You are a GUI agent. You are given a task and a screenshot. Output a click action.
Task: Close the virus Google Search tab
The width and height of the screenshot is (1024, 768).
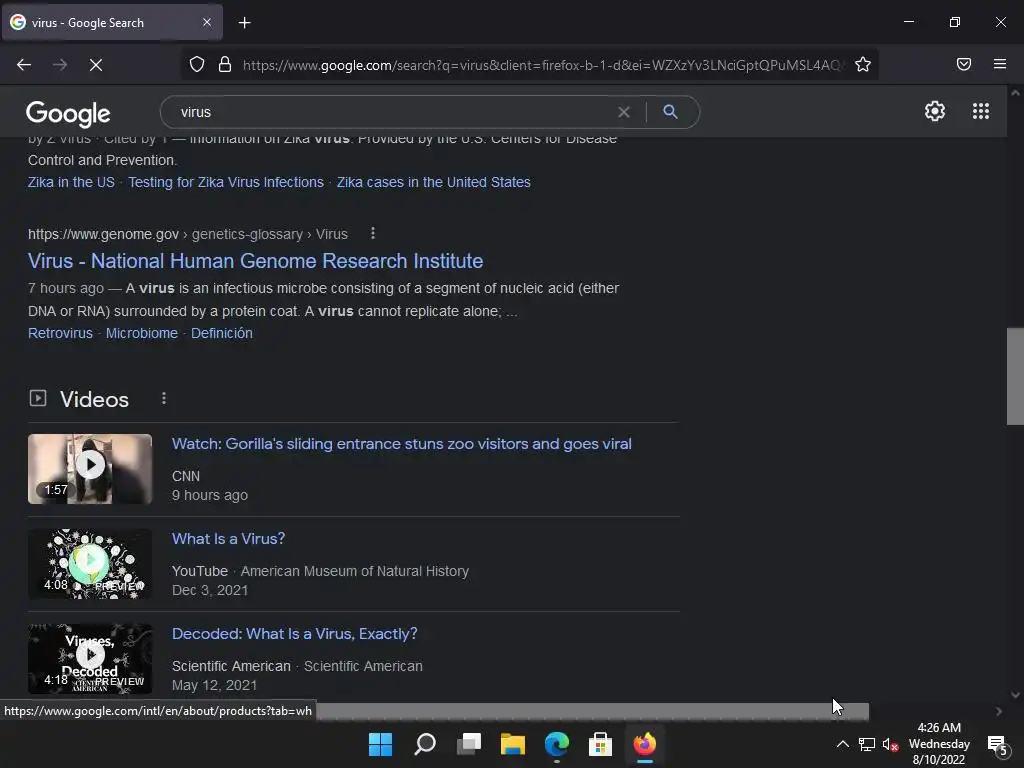pyautogui.click(x=207, y=22)
